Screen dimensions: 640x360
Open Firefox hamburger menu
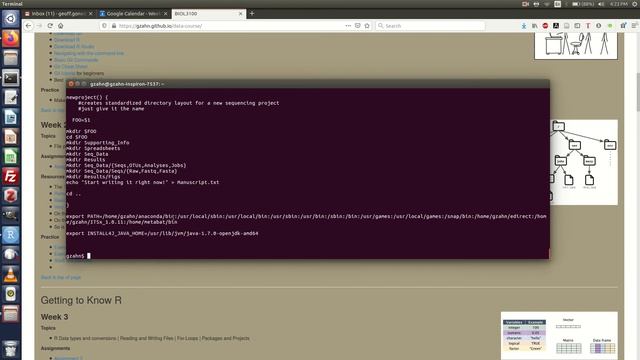pyautogui.click(x=634, y=26)
